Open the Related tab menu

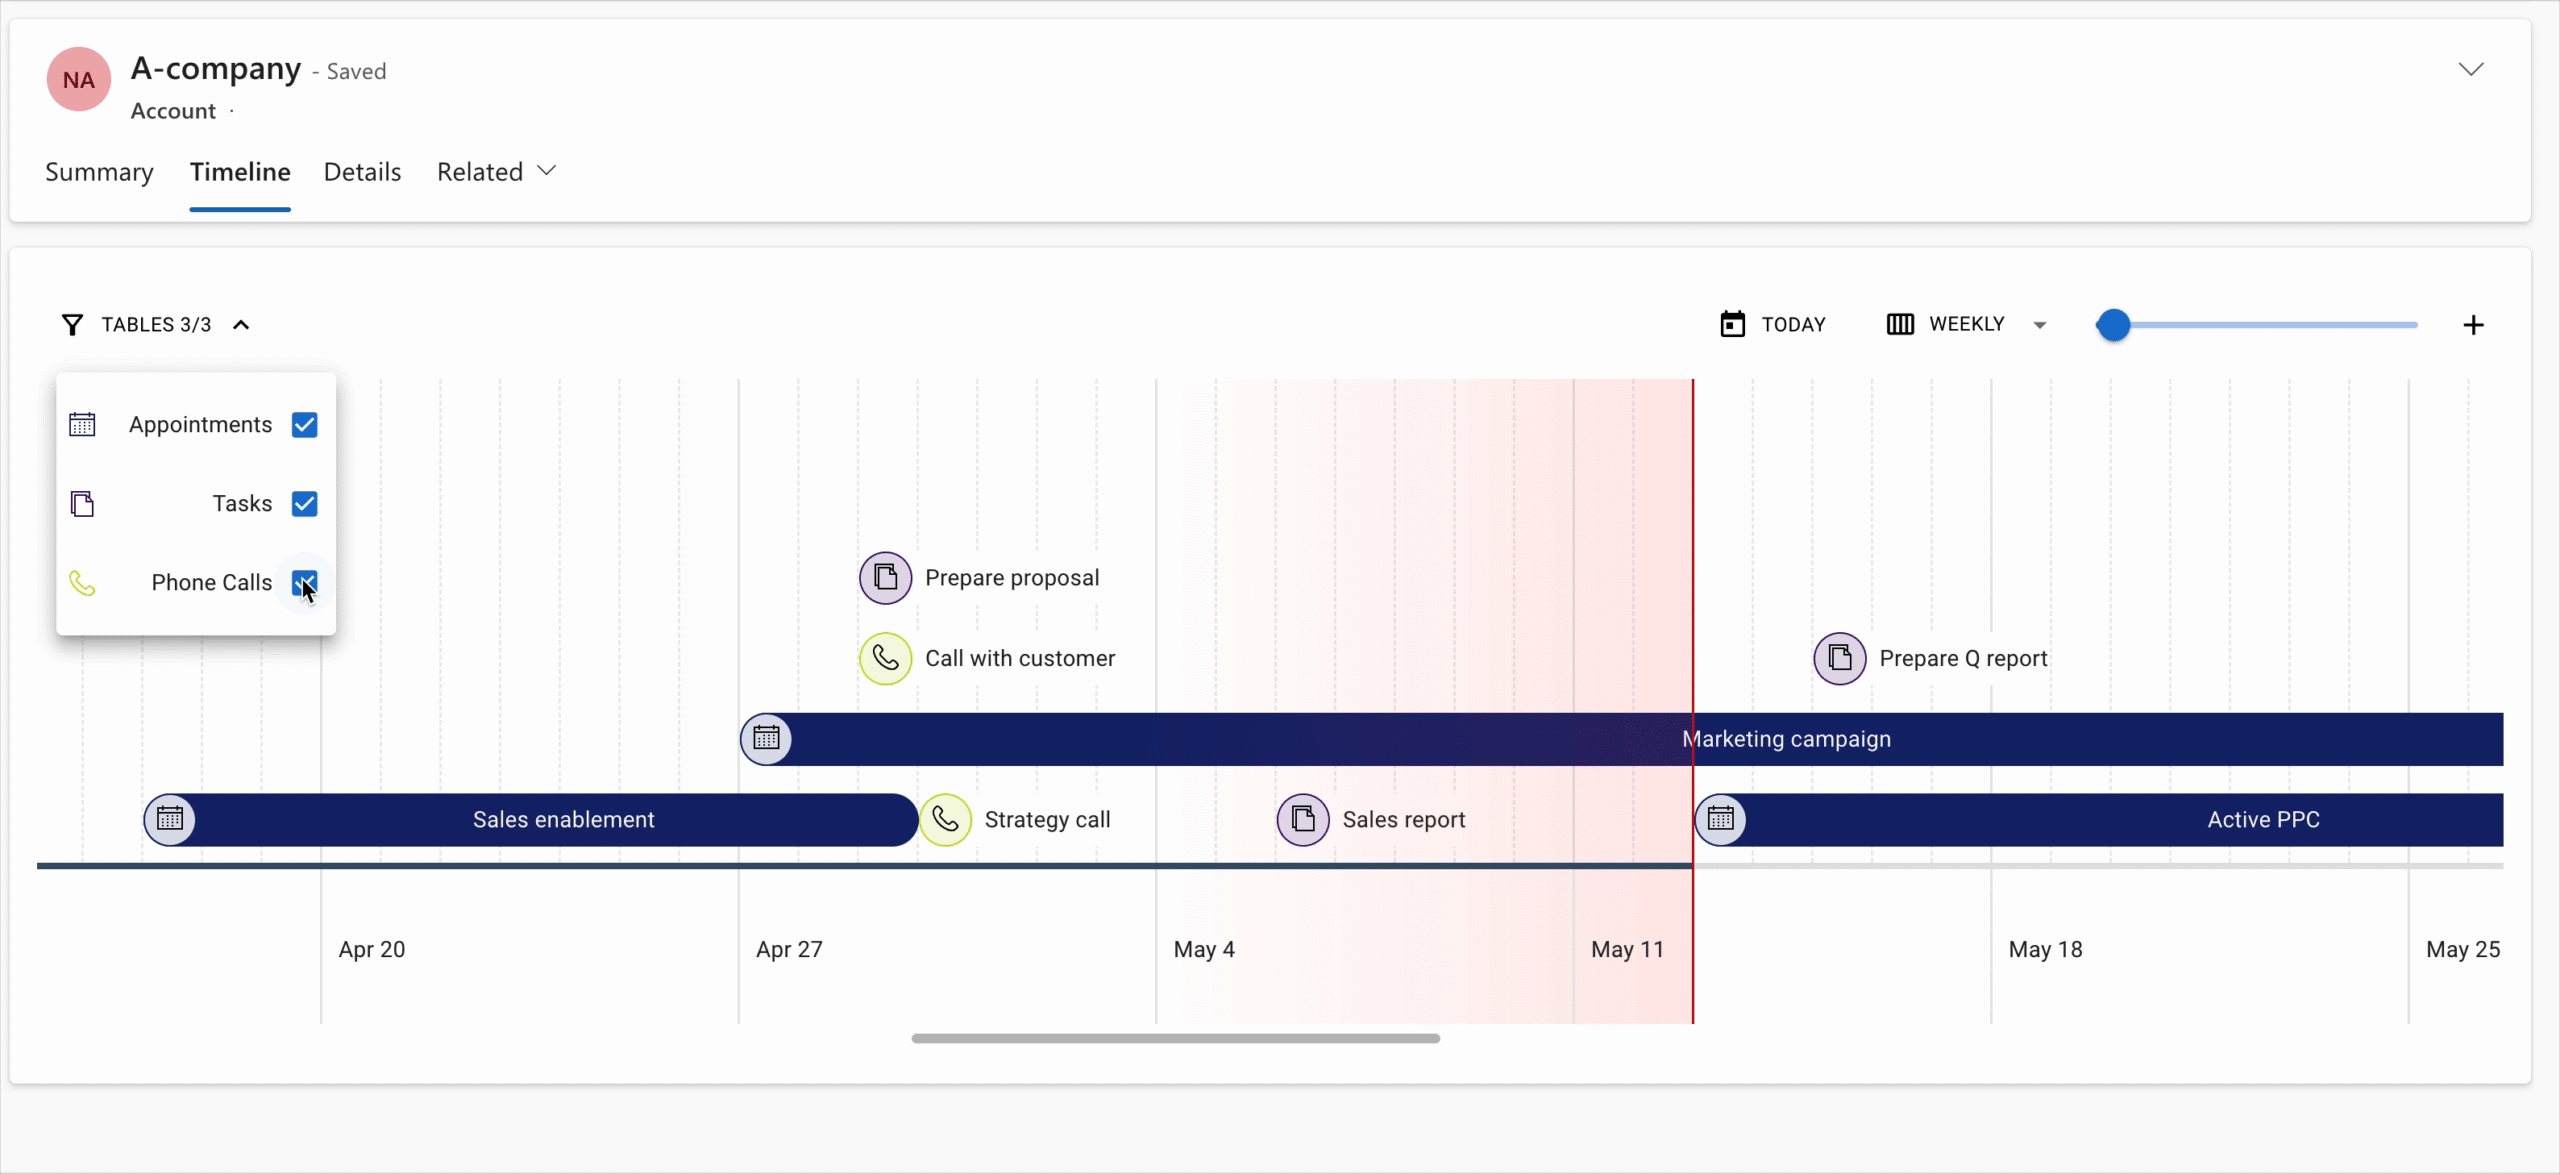pyautogui.click(x=480, y=172)
